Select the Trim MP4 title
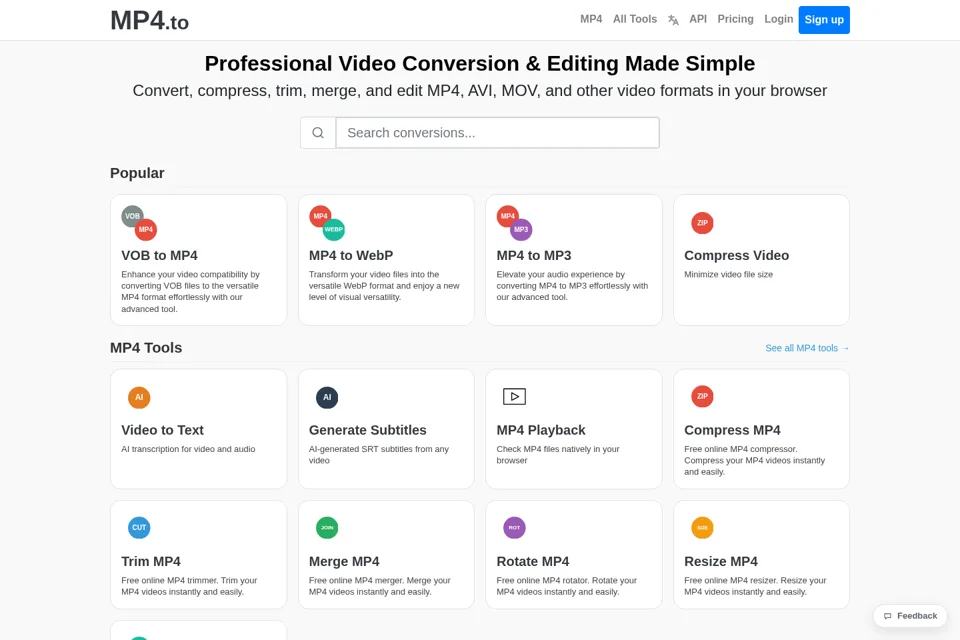This screenshot has width=960, height=640. pos(151,562)
